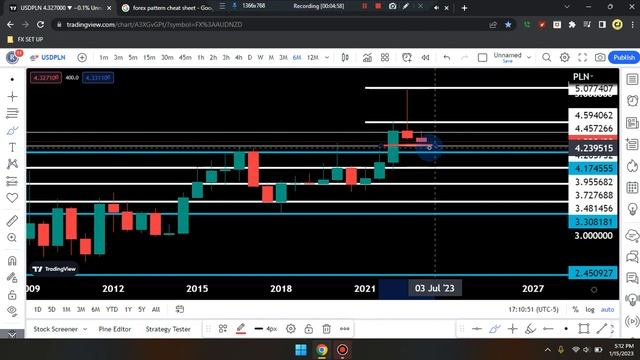Click the Publish button
Viewport: 640px width, 360px height.
[x=624, y=58]
